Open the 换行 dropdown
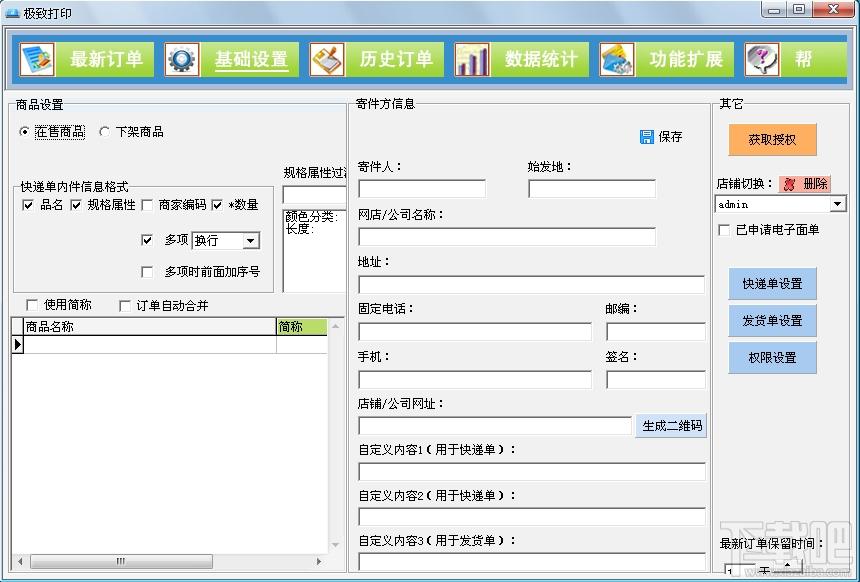 pos(251,241)
